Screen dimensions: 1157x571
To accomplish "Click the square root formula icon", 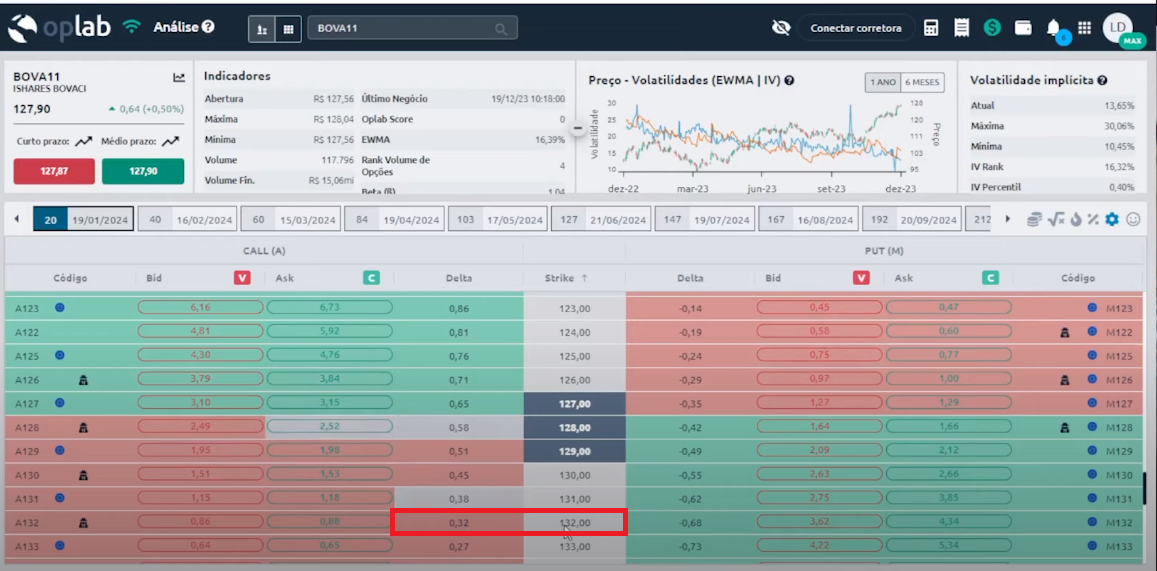I will point(1056,219).
